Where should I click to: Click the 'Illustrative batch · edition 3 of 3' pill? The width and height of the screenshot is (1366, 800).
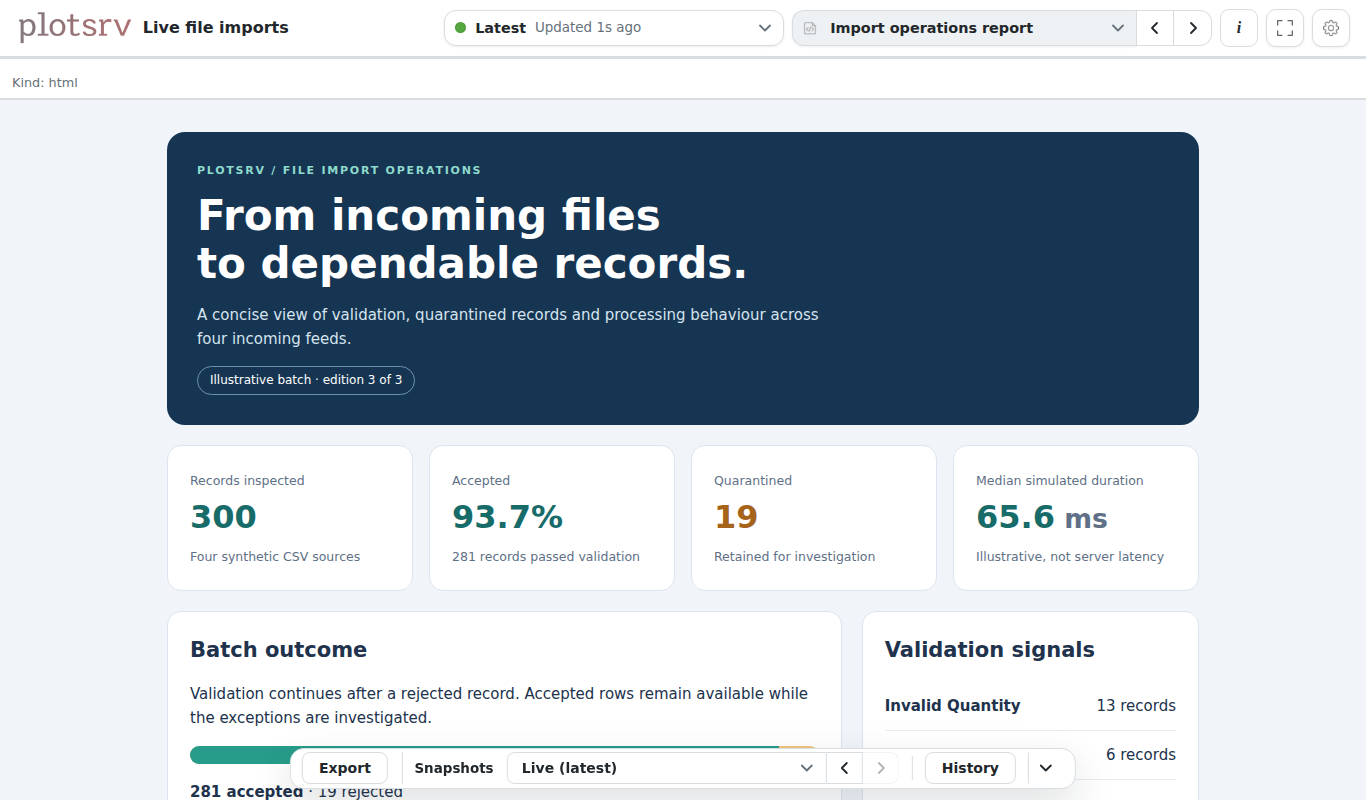(x=306, y=380)
